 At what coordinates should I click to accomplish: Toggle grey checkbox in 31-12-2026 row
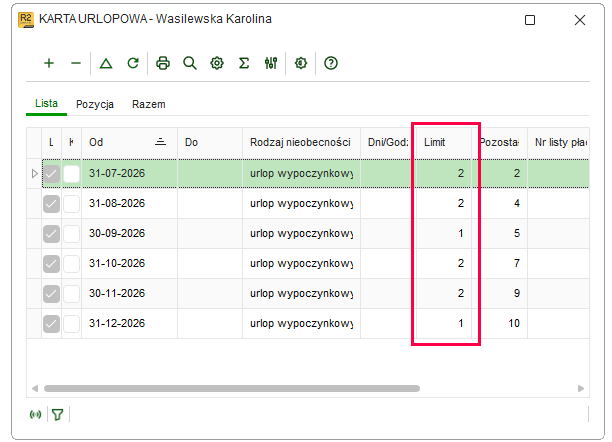pos(51,324)
